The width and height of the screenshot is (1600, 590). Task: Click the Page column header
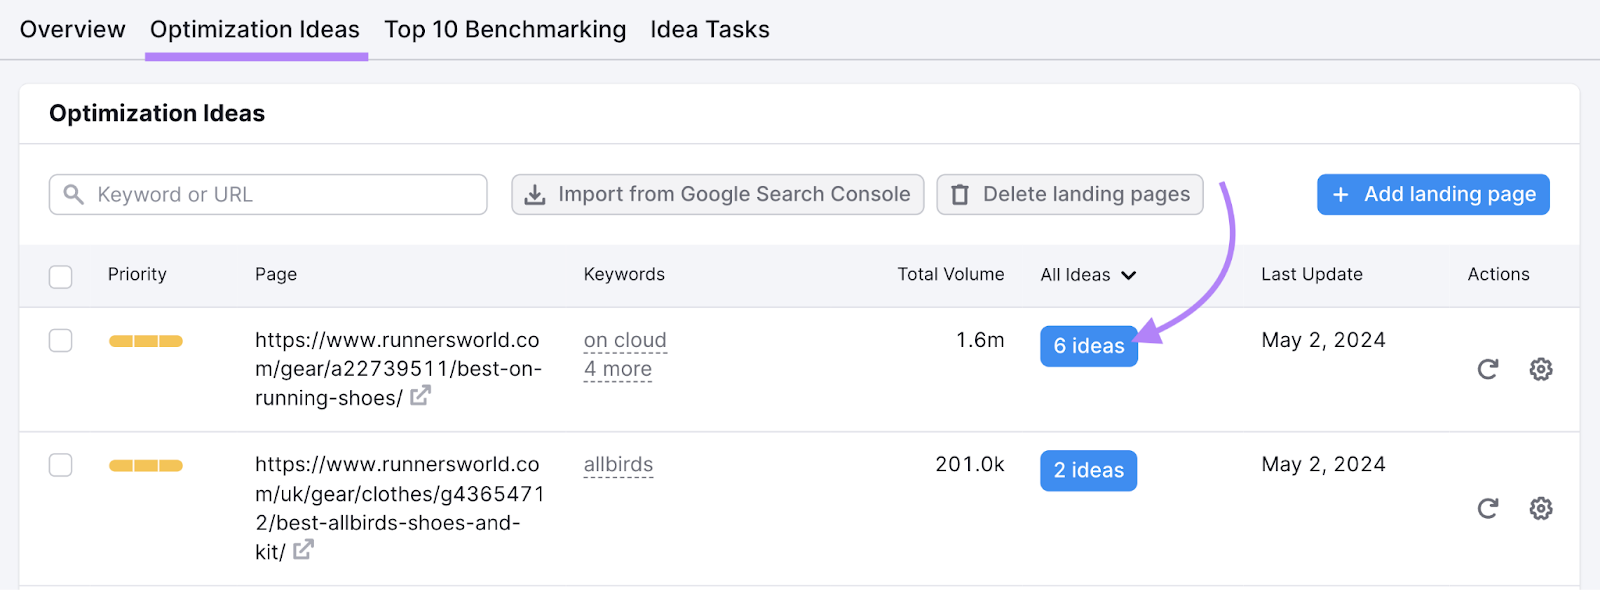click(276, 274)
